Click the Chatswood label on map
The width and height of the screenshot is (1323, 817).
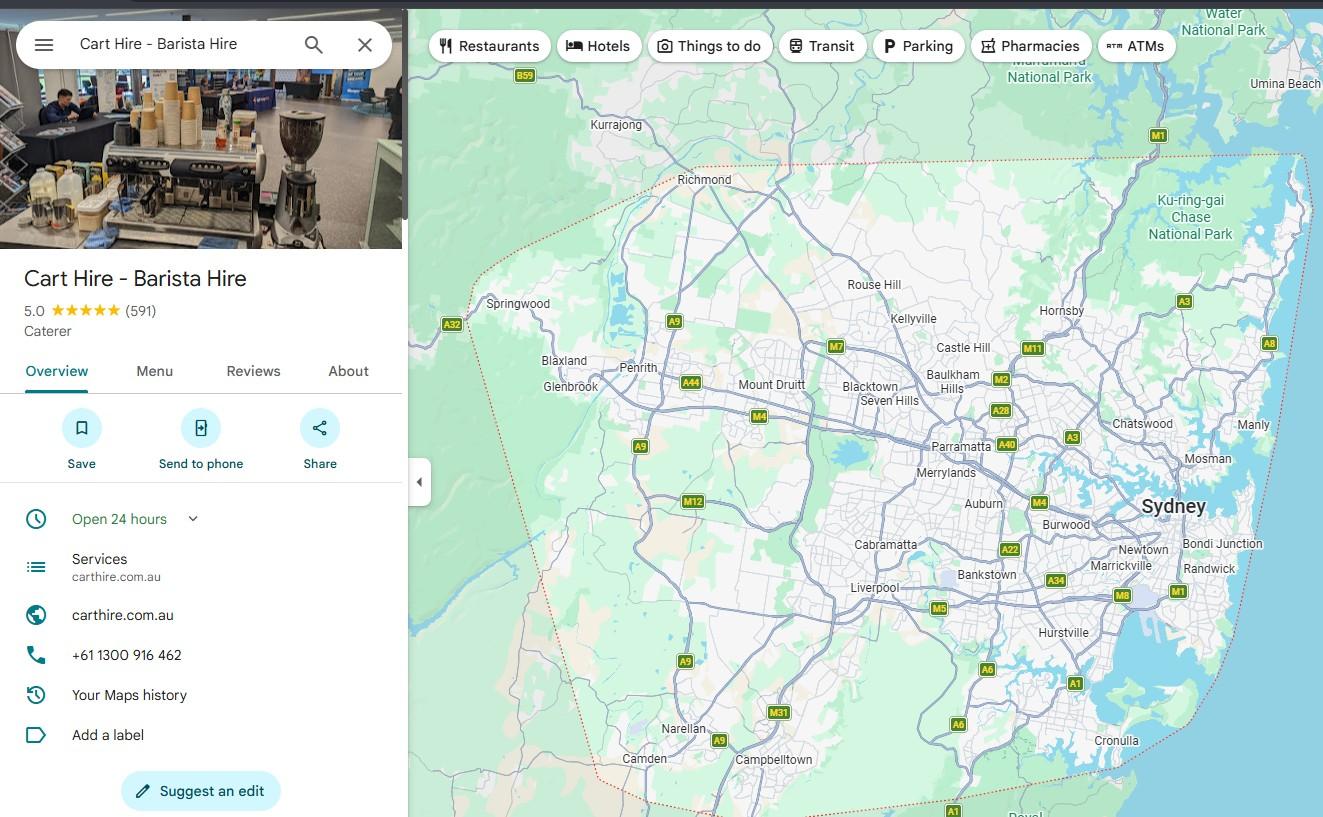[x=1143, y=424]
